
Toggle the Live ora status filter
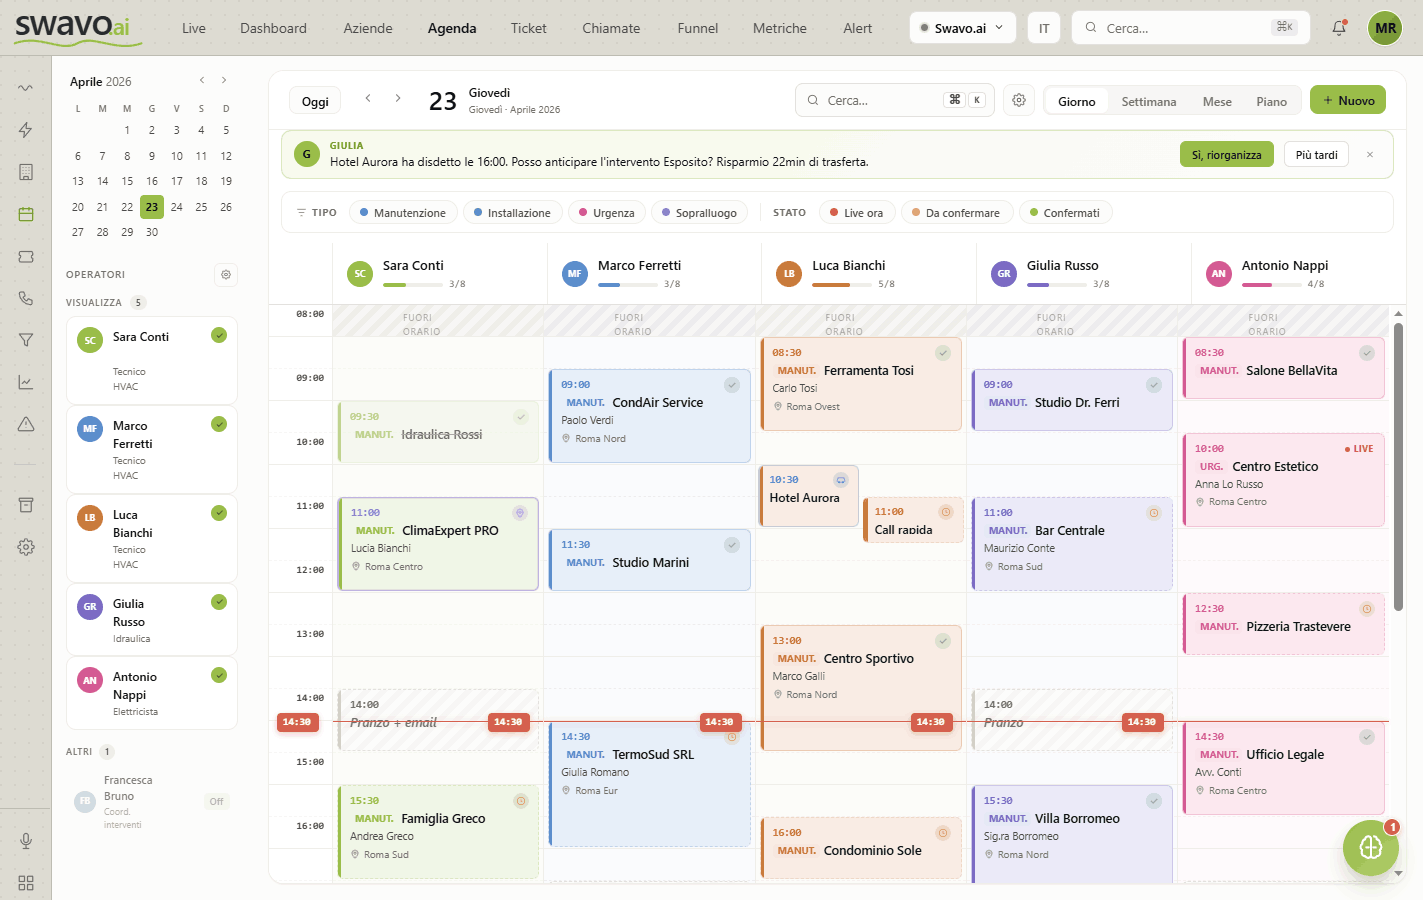coord(857,213)
